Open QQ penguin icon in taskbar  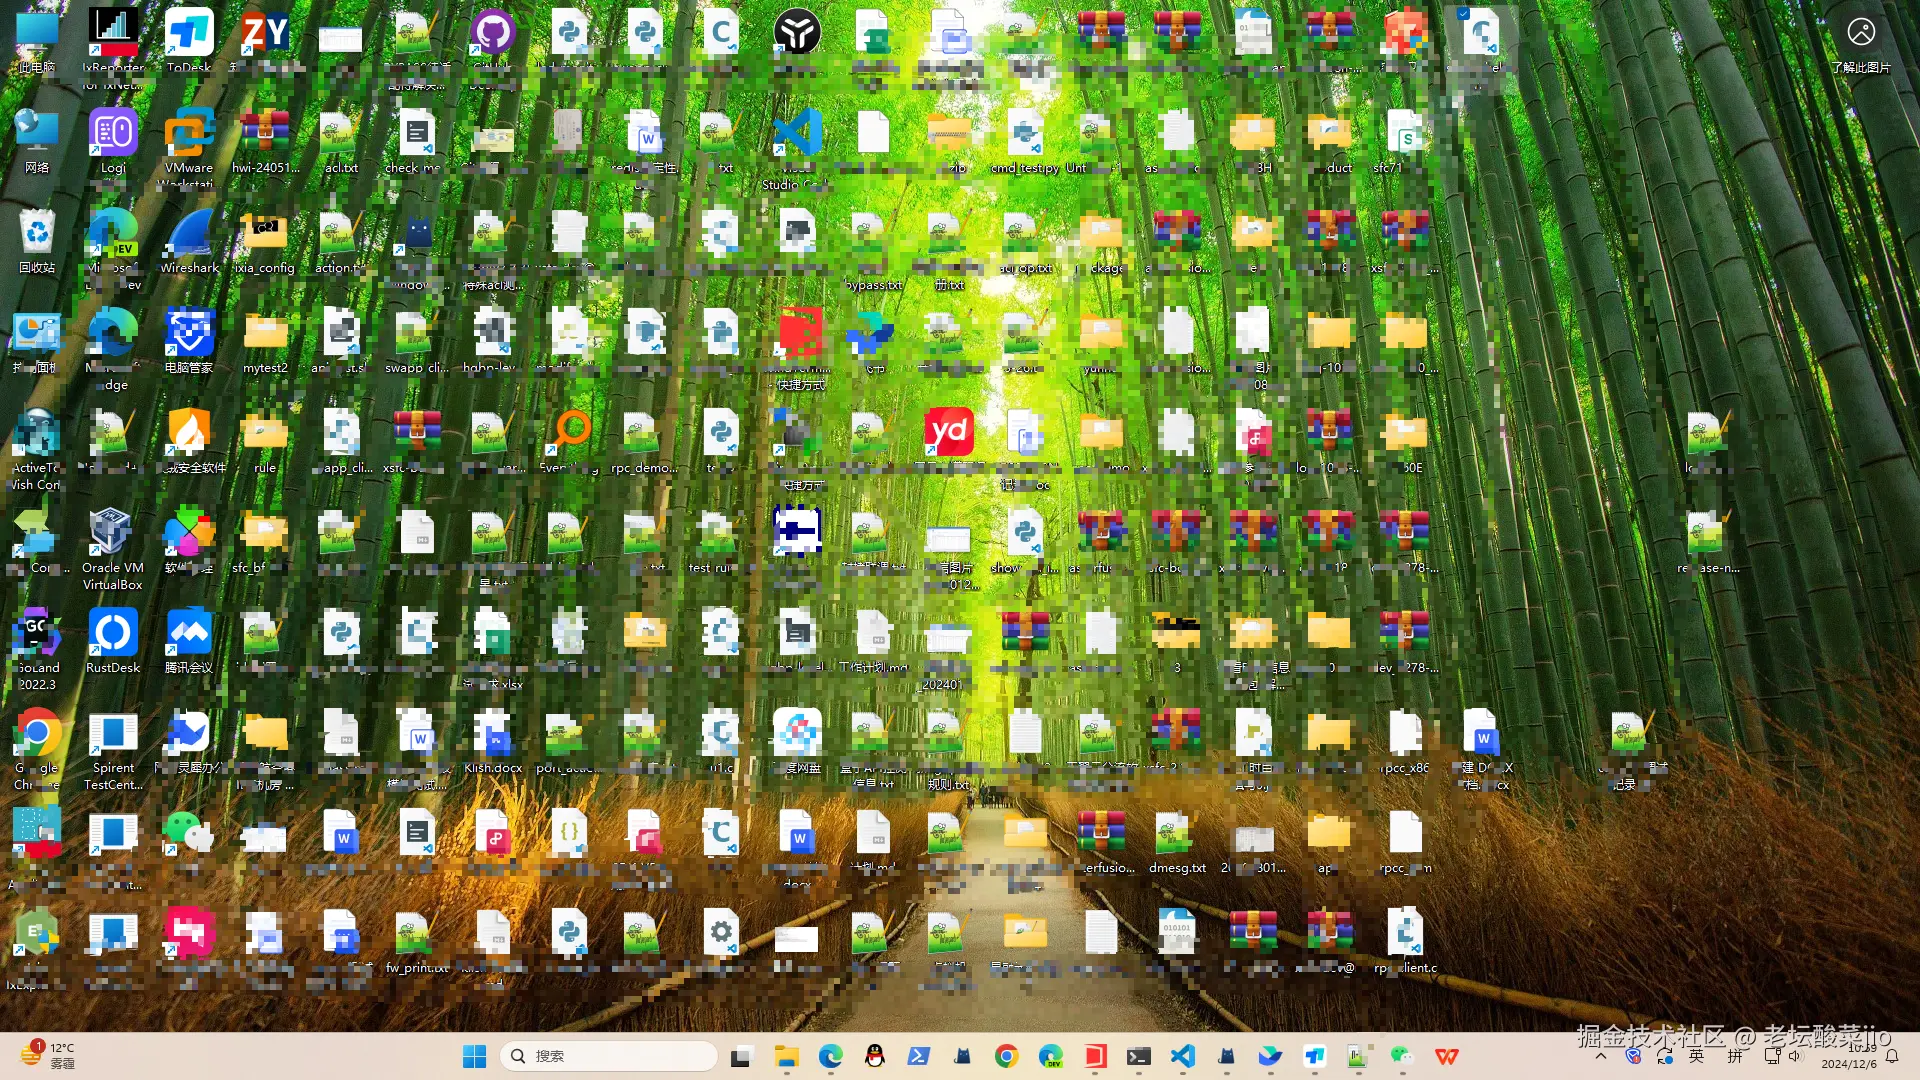(x=875, y=1056)
